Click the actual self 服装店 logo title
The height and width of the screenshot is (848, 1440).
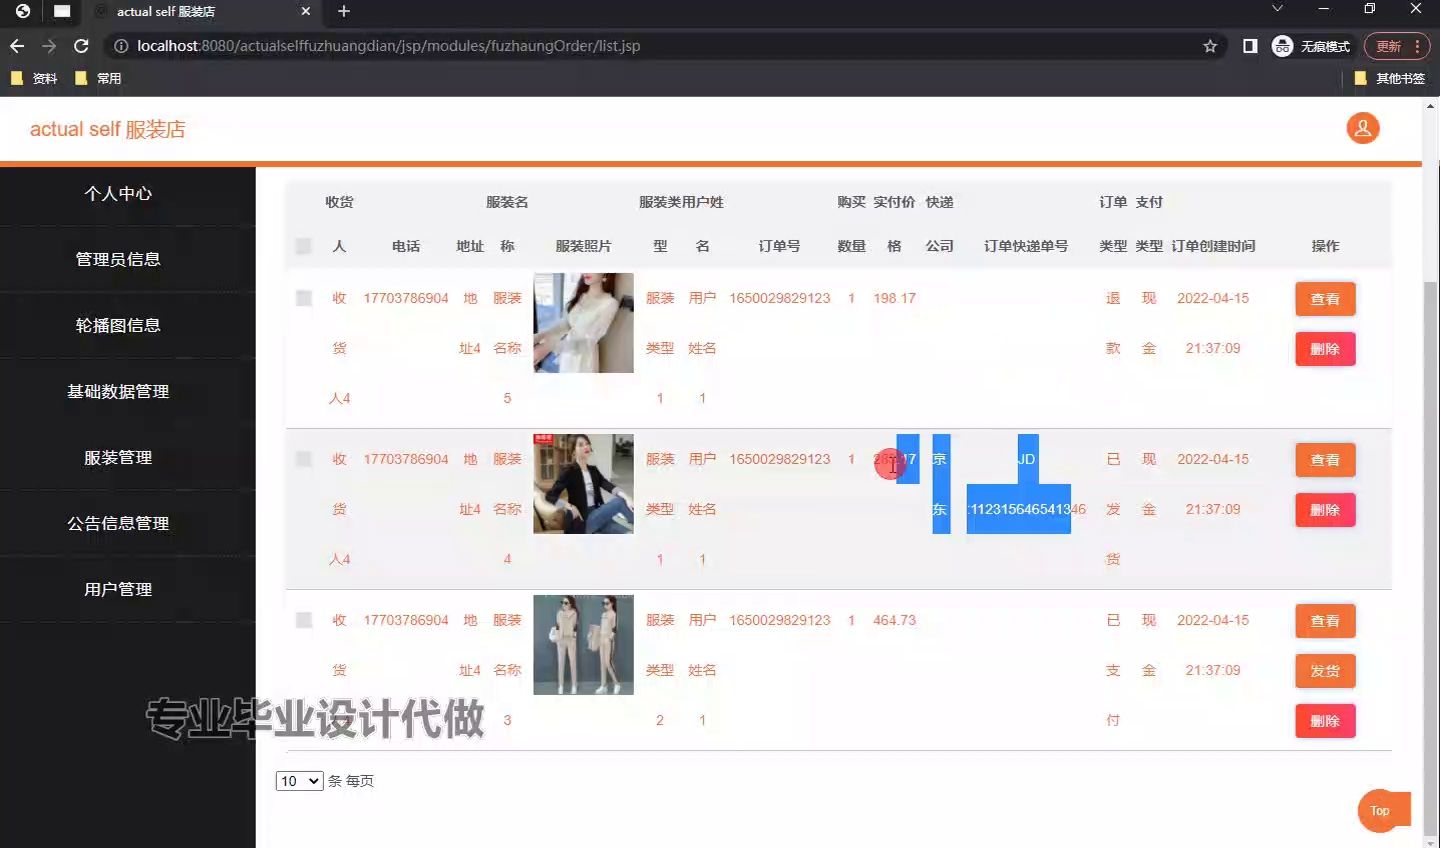coord(107,129)
